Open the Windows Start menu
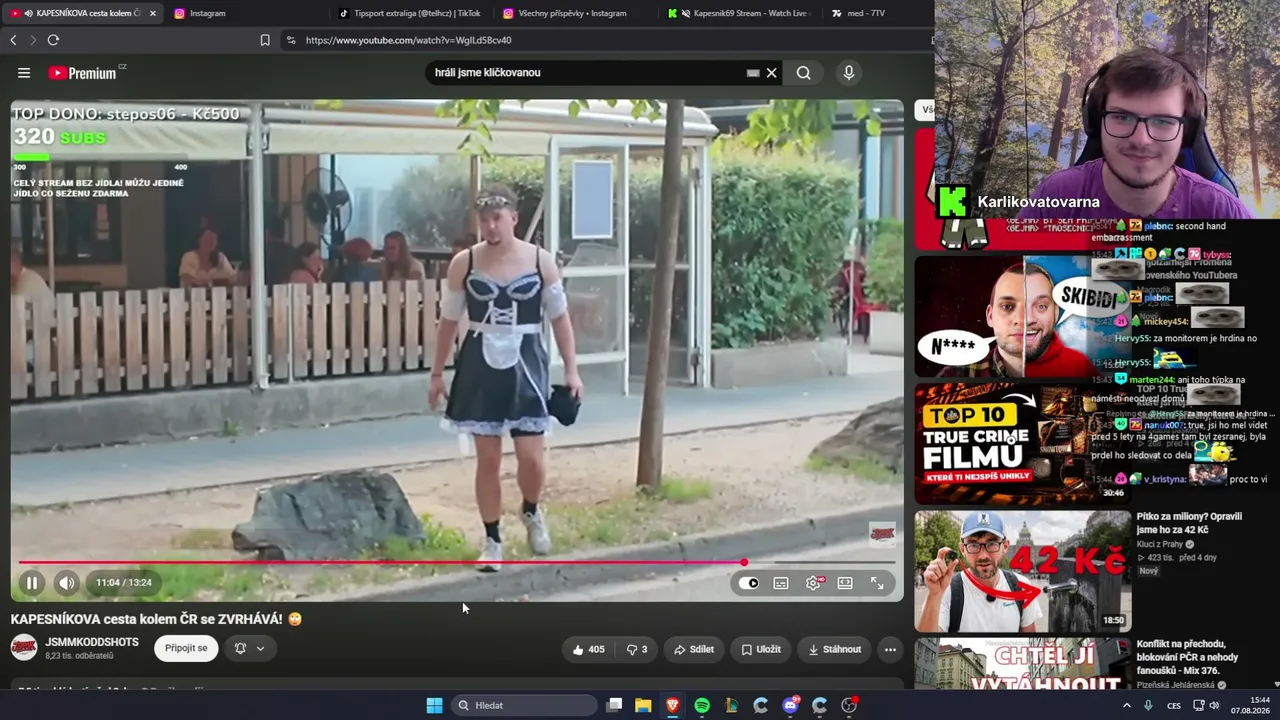Viewport: 1280px width, 720px height. coord(434,705)
